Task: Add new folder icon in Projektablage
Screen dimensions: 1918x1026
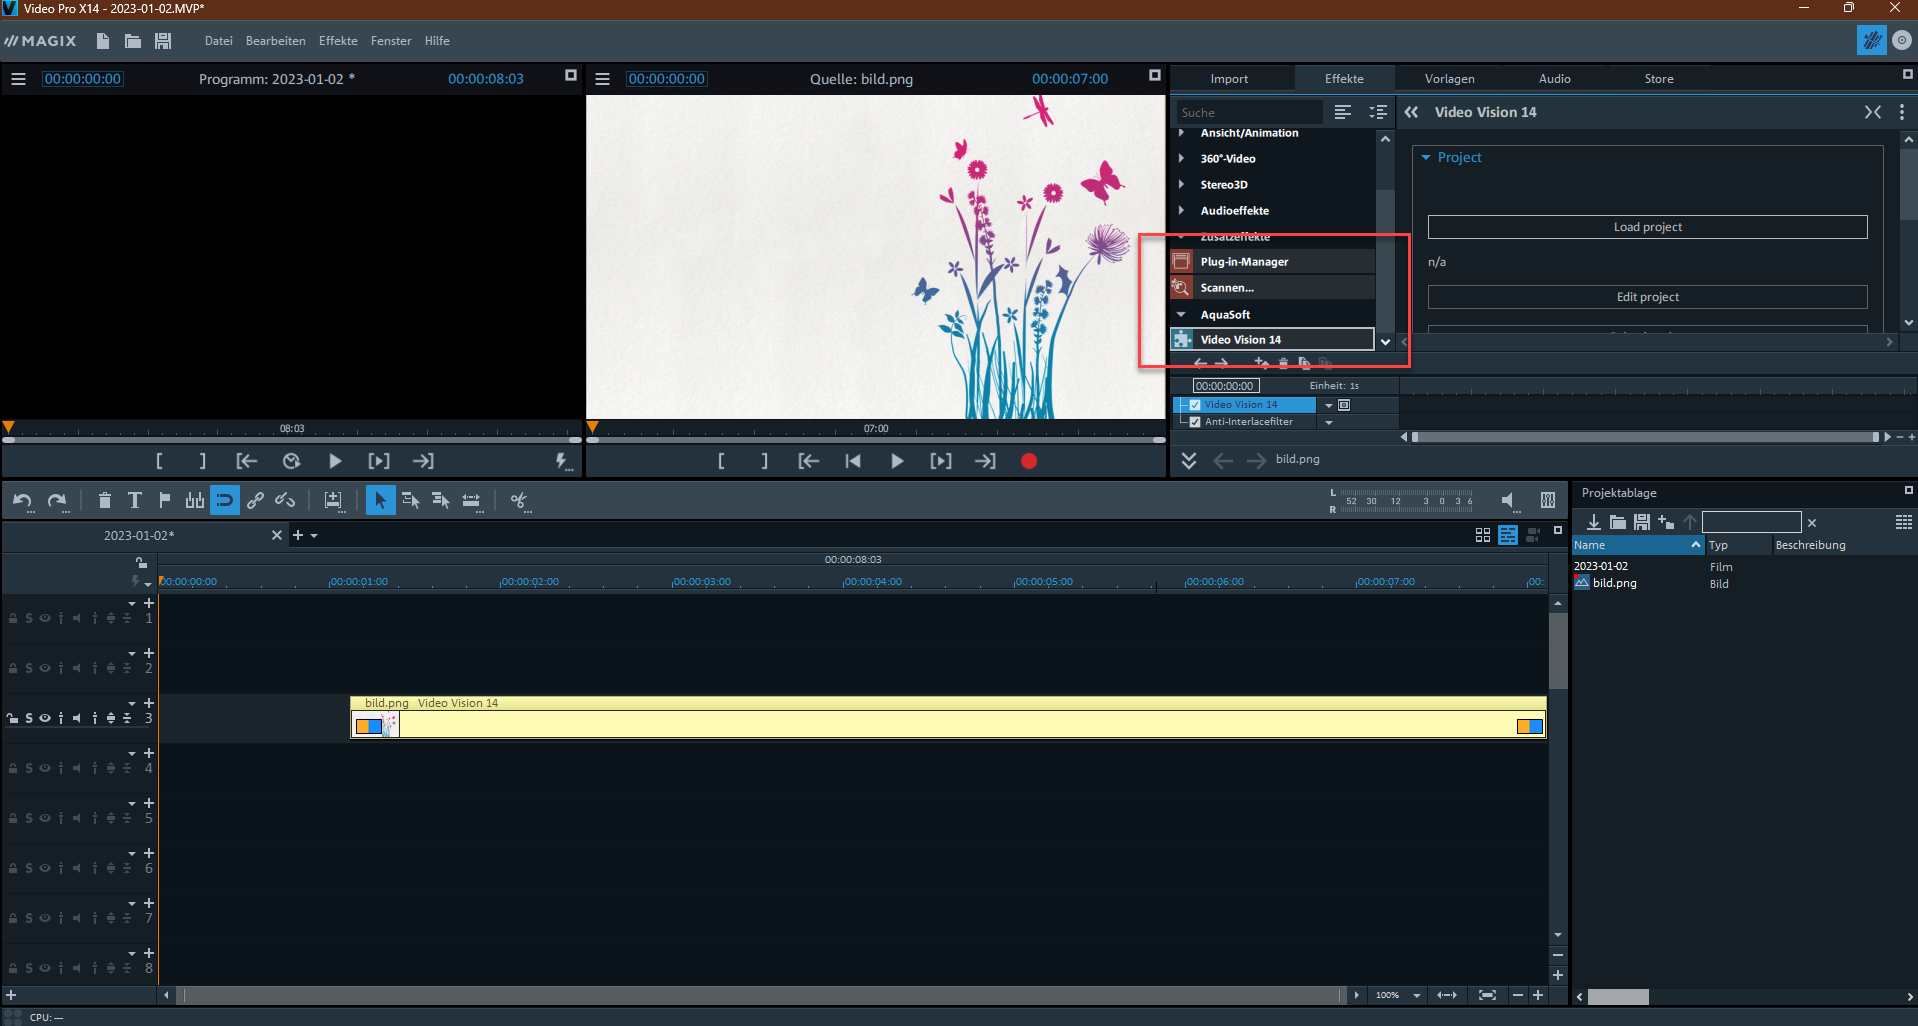Action: coord(1666,522)
